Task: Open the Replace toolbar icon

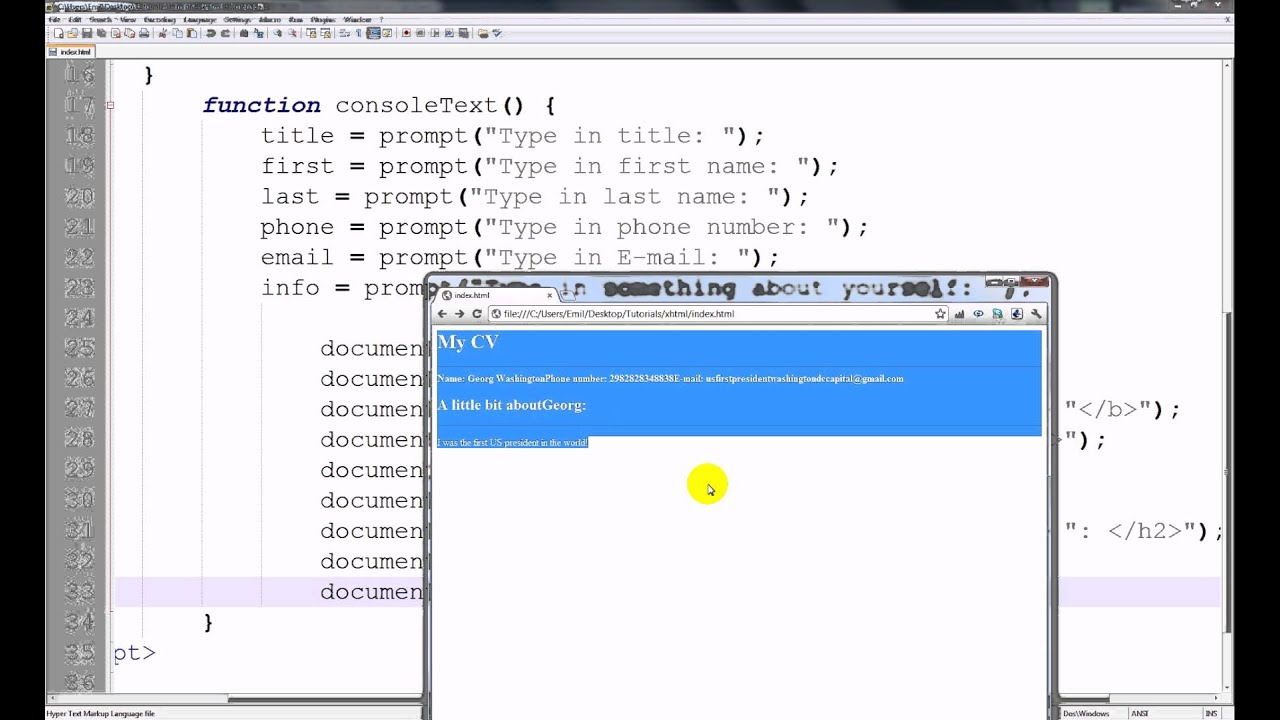Action: 259,33
